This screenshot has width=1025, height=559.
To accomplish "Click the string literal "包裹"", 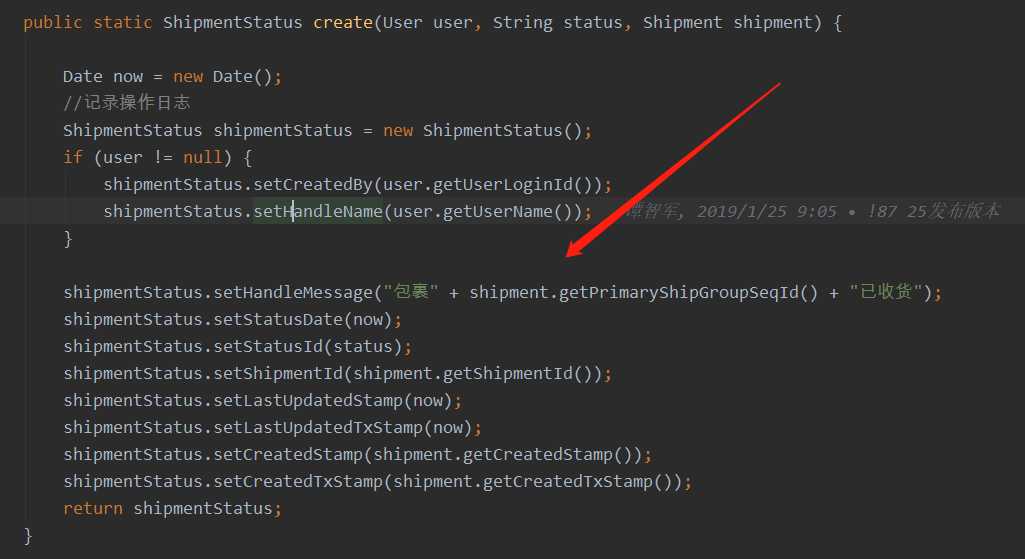I will pyautogui.click(x=411, y=292).
